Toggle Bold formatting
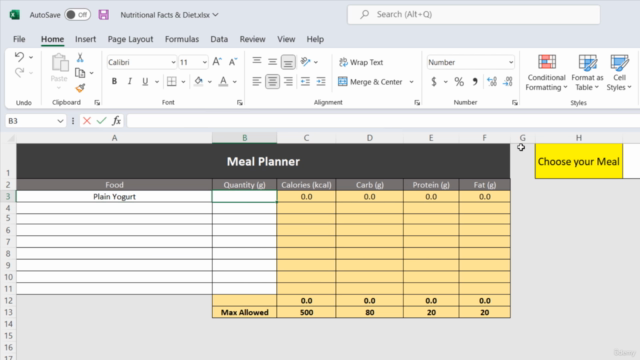640x360 pixels. click(114, 82)
